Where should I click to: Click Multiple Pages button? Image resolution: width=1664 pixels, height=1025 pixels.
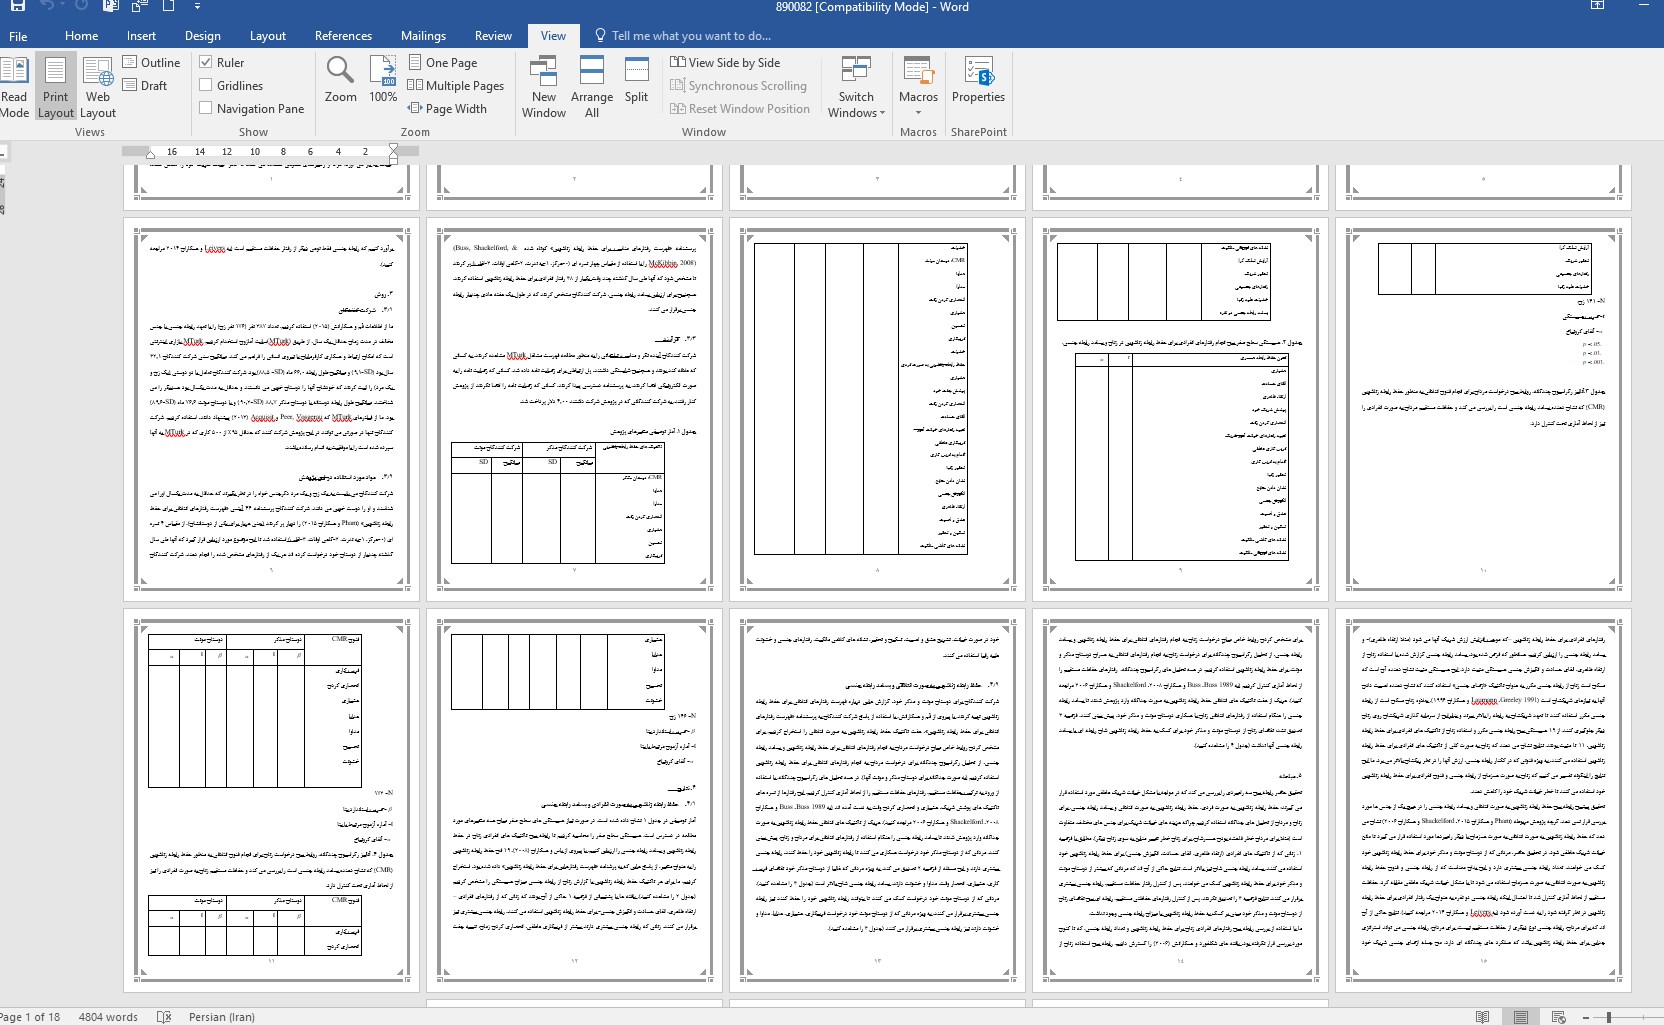455,85
